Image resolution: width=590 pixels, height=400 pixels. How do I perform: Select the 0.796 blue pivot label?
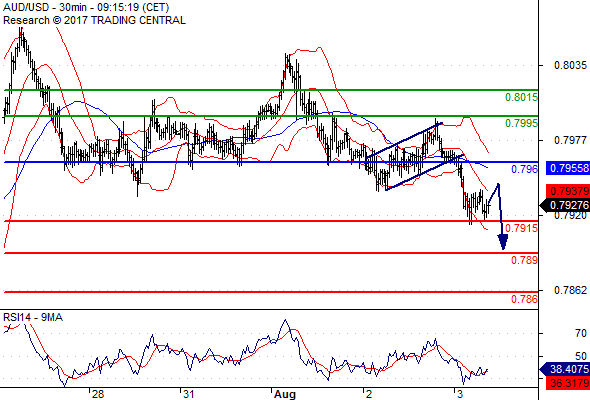tap(524, 169)
